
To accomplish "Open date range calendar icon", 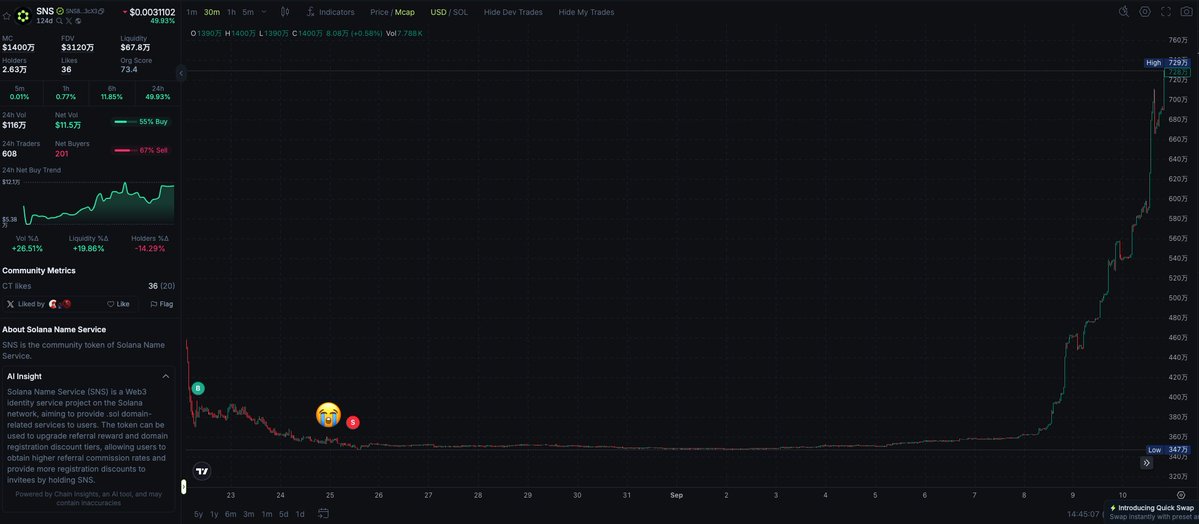I will point(323,513).
